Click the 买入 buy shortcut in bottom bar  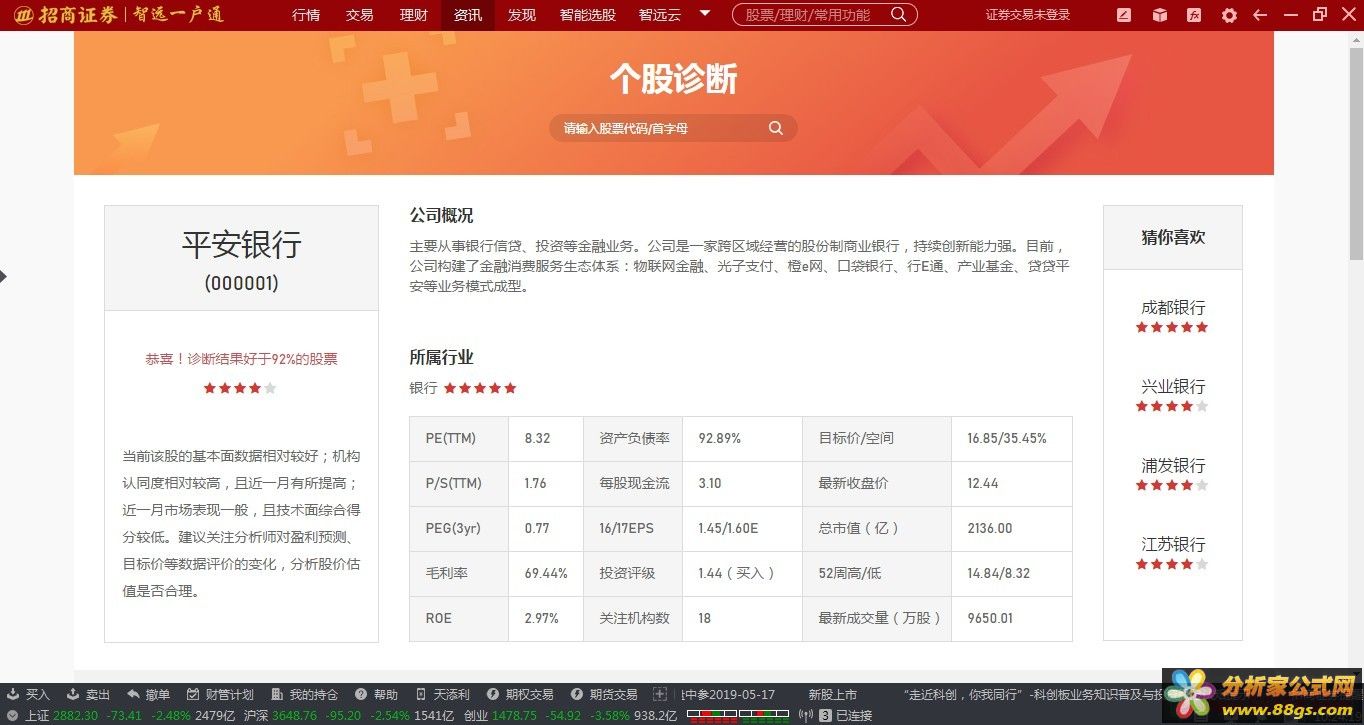(x=28, y=694)
